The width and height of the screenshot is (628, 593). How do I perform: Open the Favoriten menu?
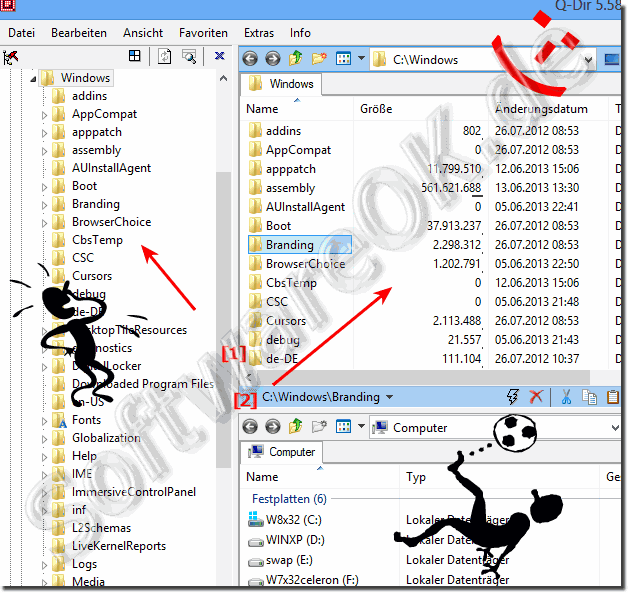coord(203,33)
